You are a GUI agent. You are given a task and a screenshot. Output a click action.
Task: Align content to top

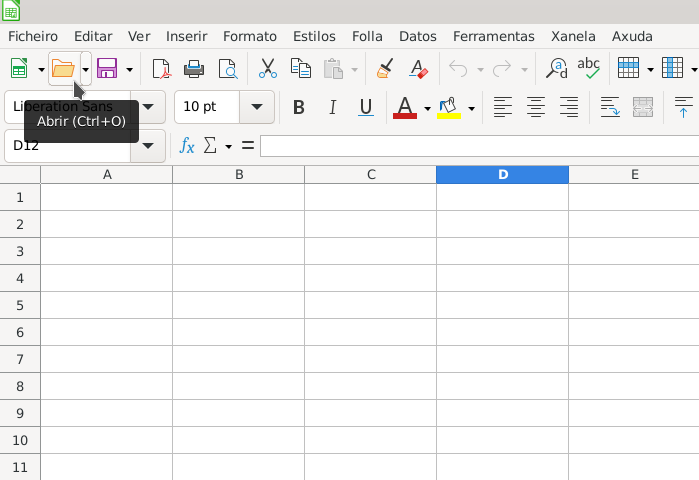point(683,107)
